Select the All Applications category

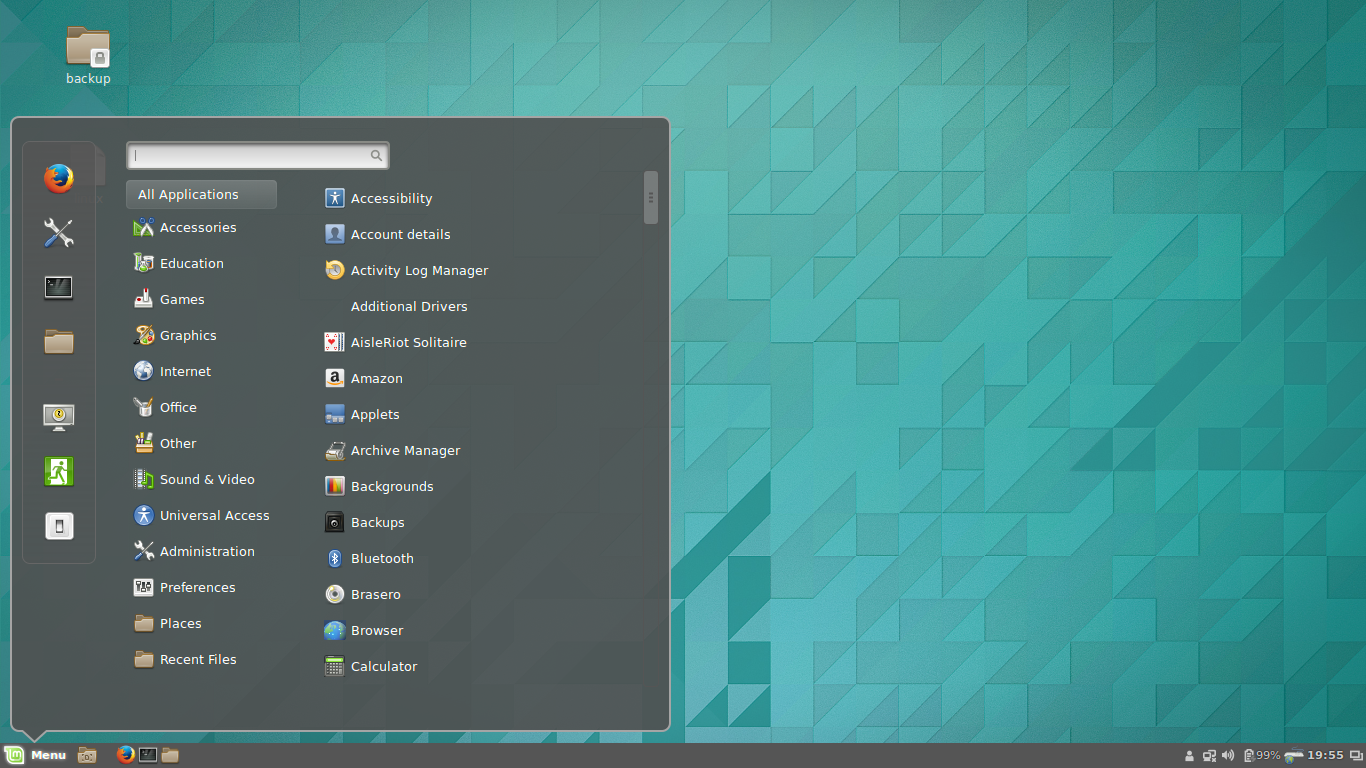[x=200, y=194]
